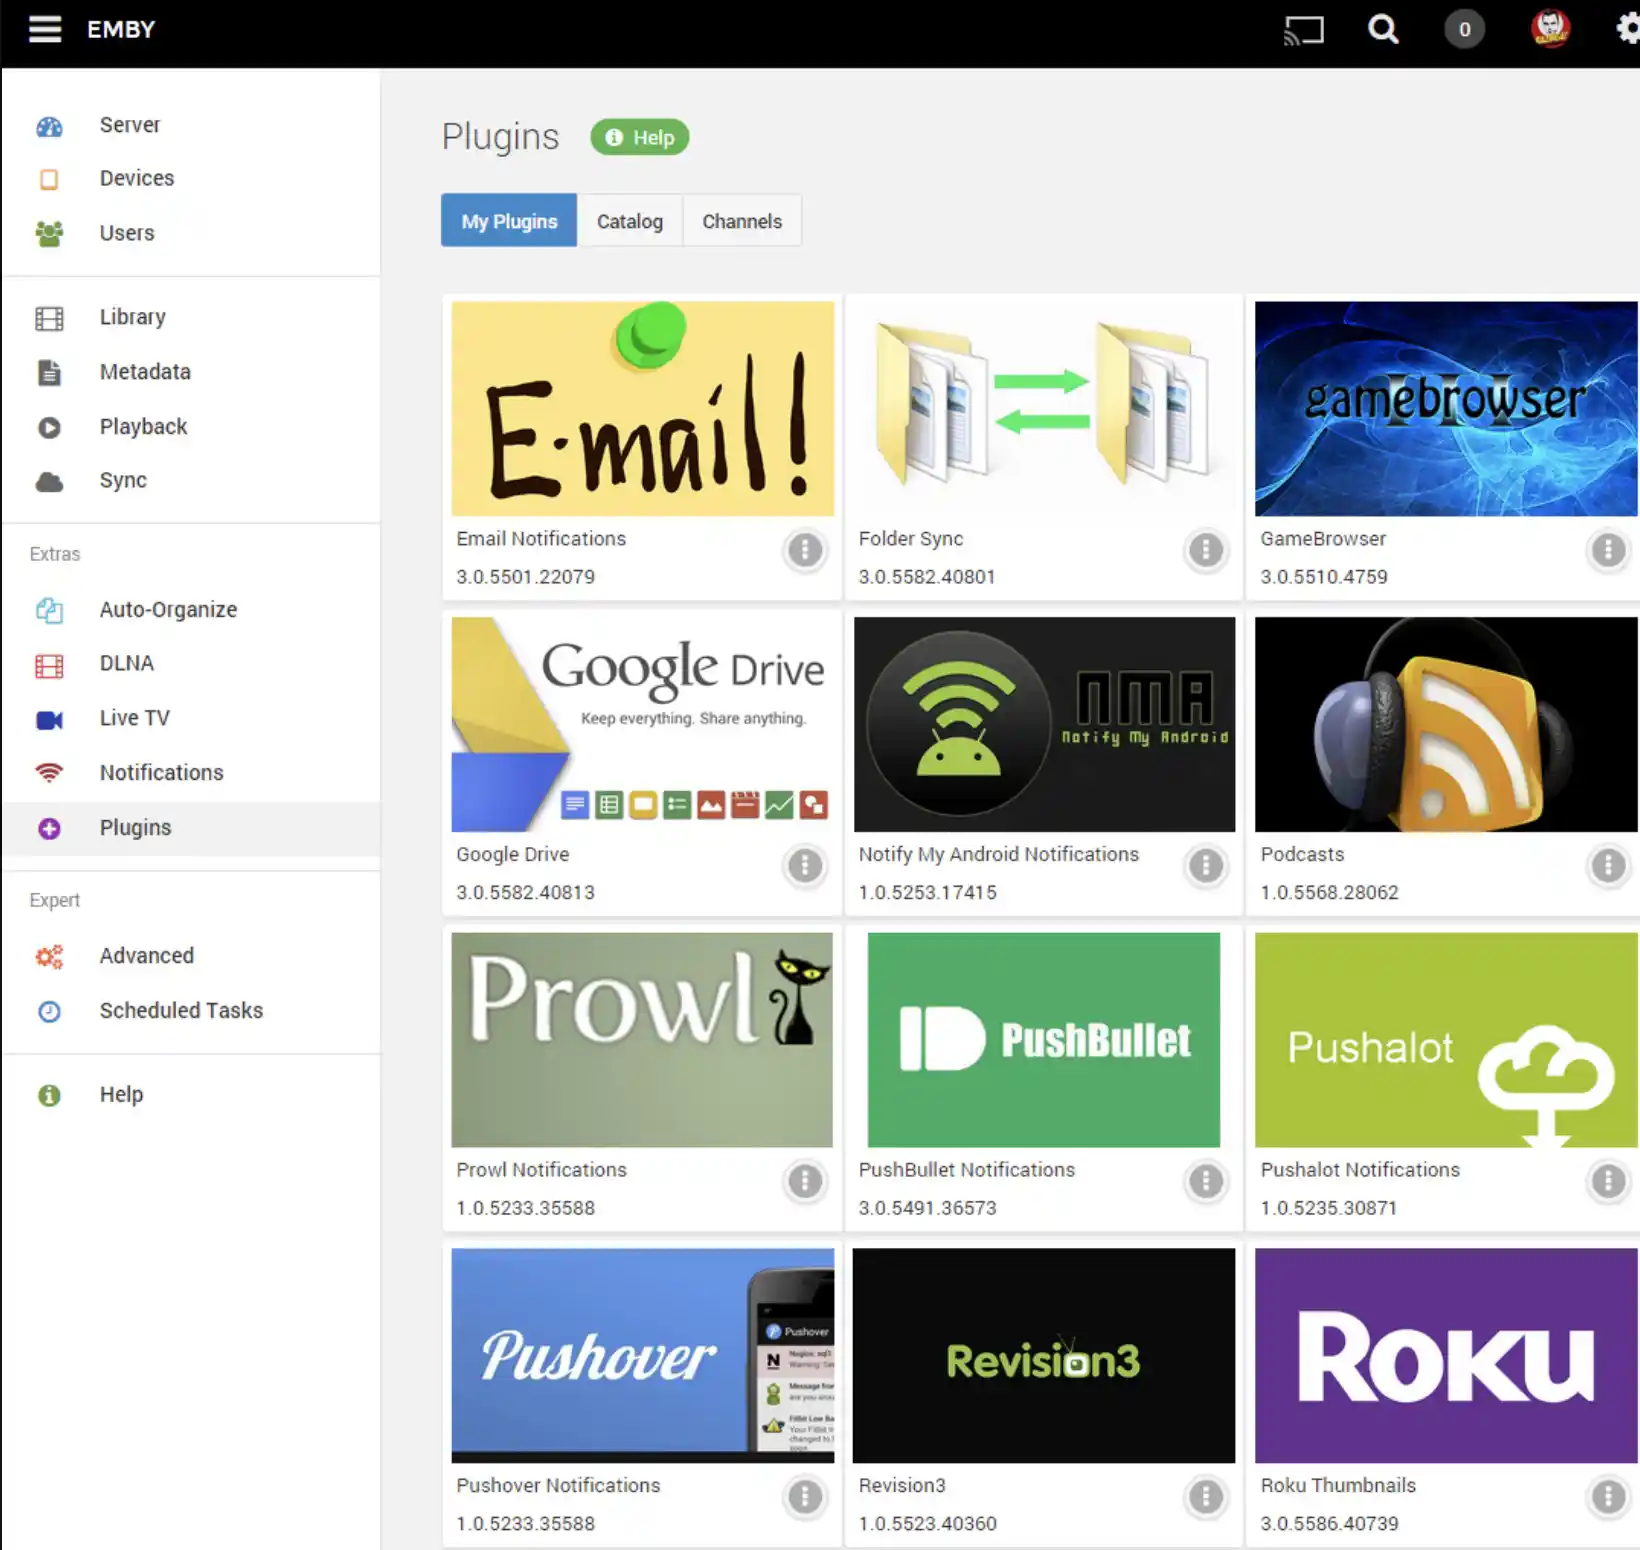Open Roku Thumbnails plugin name link

pyautogui.click(x=1338, y=1486)
